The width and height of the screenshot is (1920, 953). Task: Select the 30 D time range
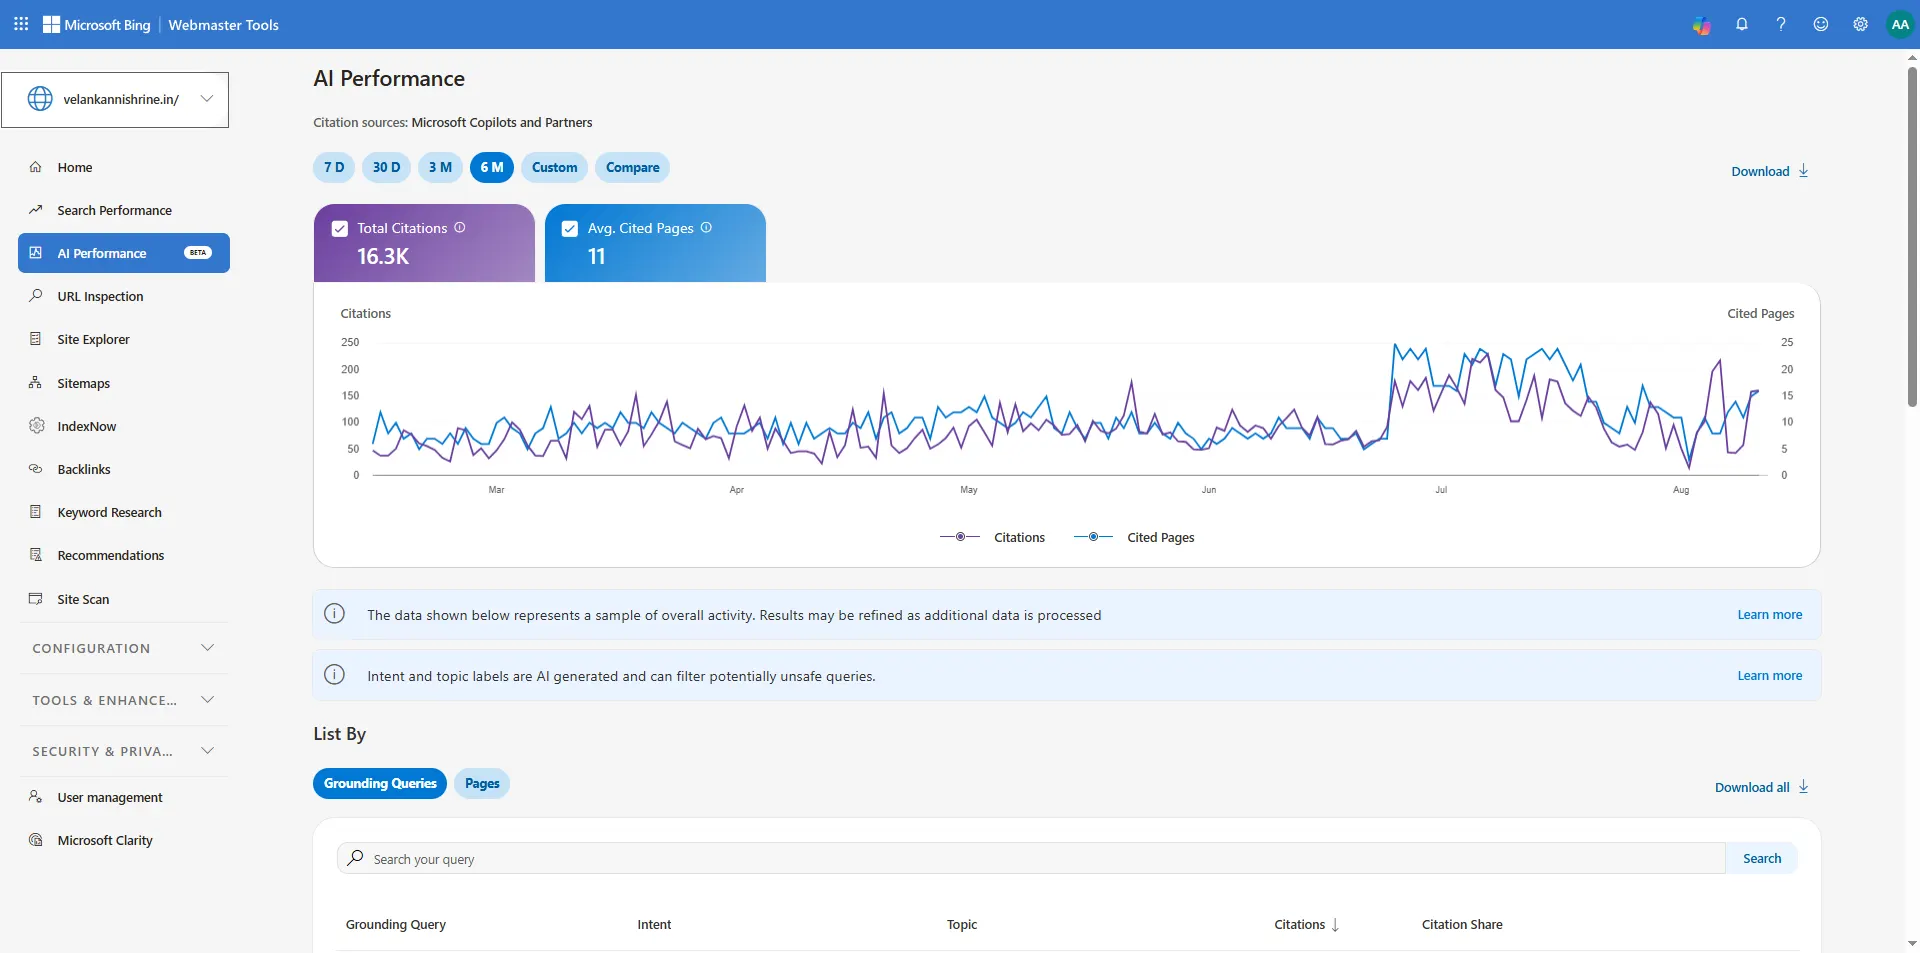point(386,167)
